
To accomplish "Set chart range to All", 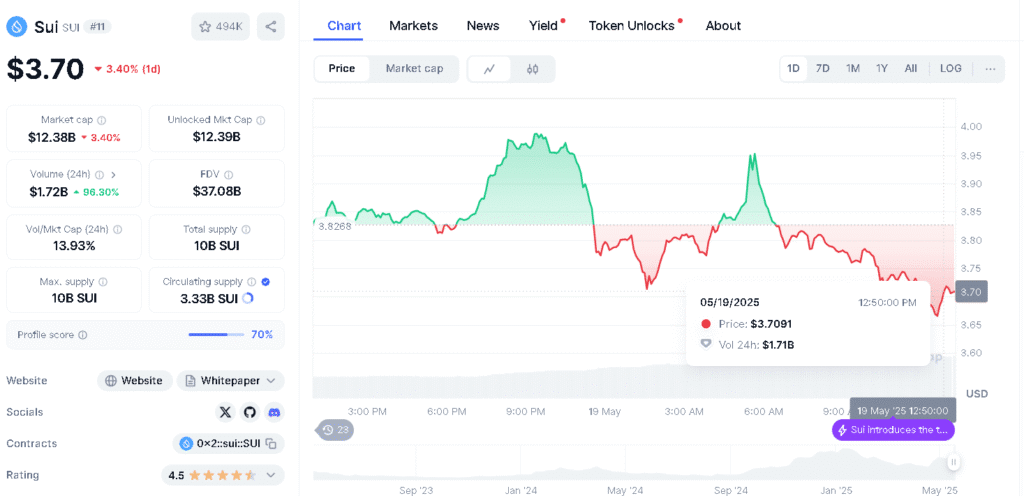I will [x=910, y=69].
